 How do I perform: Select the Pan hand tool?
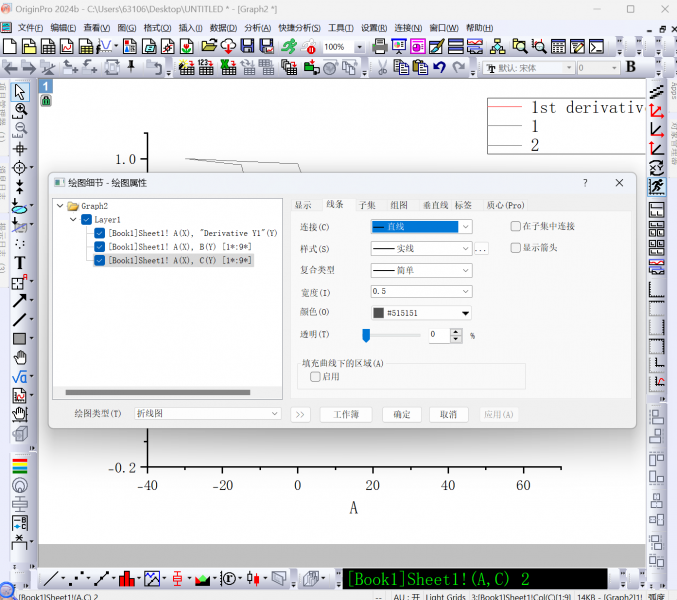(20, 358)
